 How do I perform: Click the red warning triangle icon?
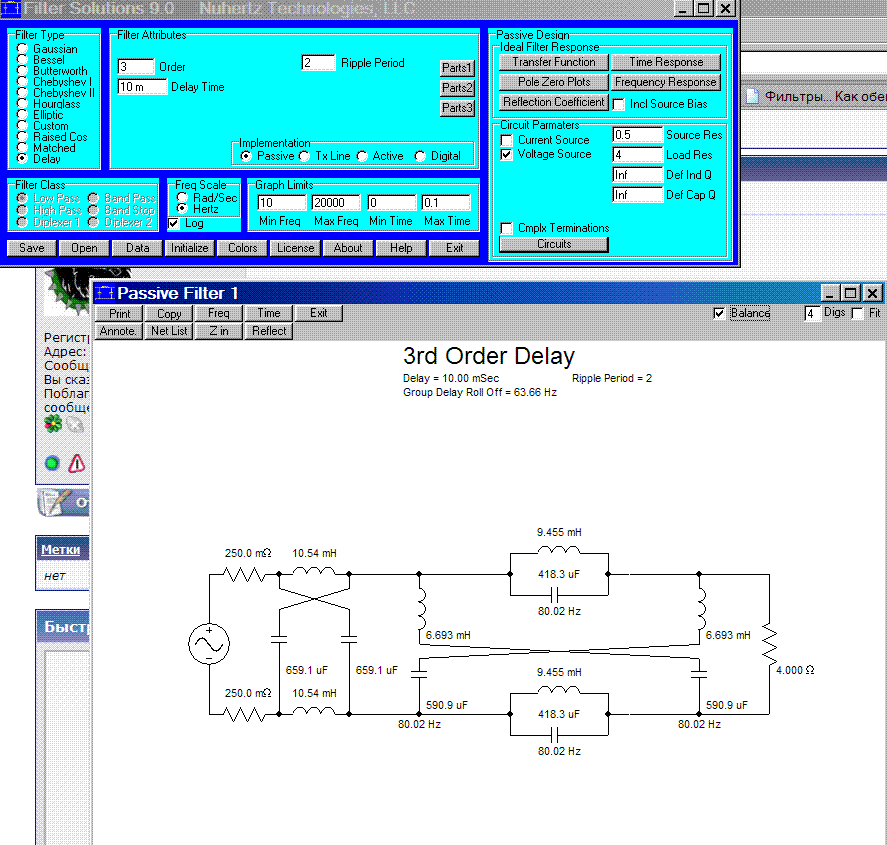click(x=76, y=464)
